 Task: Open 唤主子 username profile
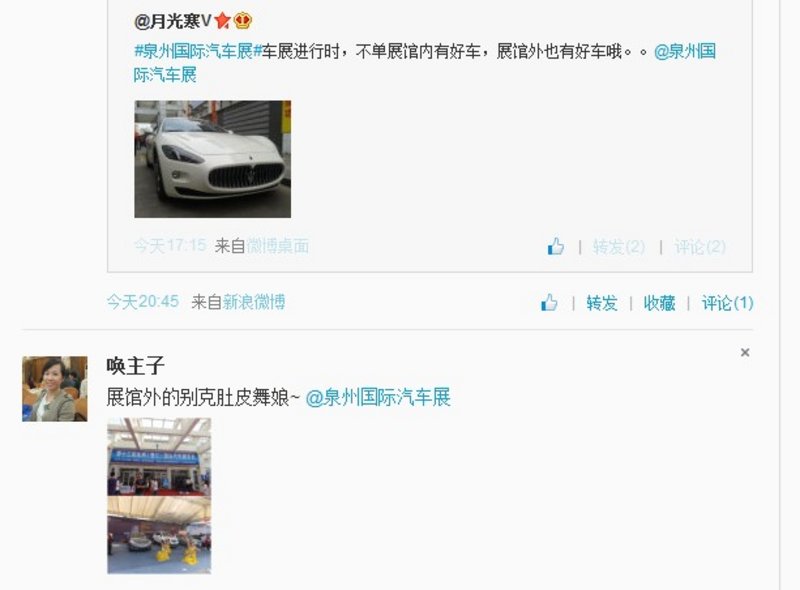point(135,366)
